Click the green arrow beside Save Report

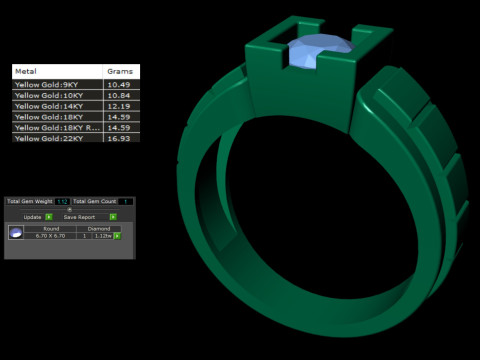[113, 217]
